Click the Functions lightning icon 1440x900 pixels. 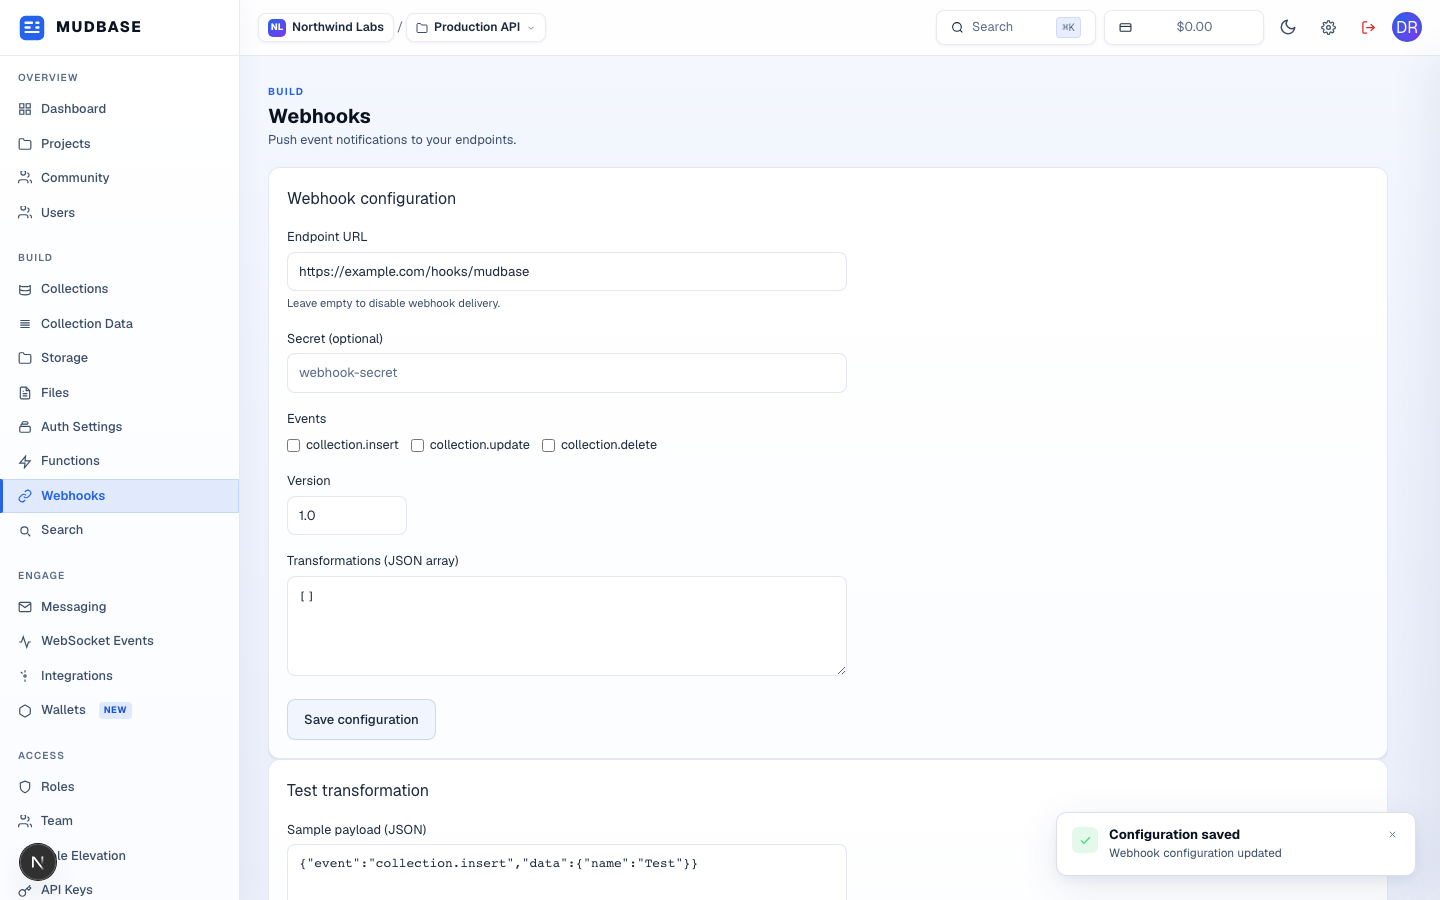(25, 461)
